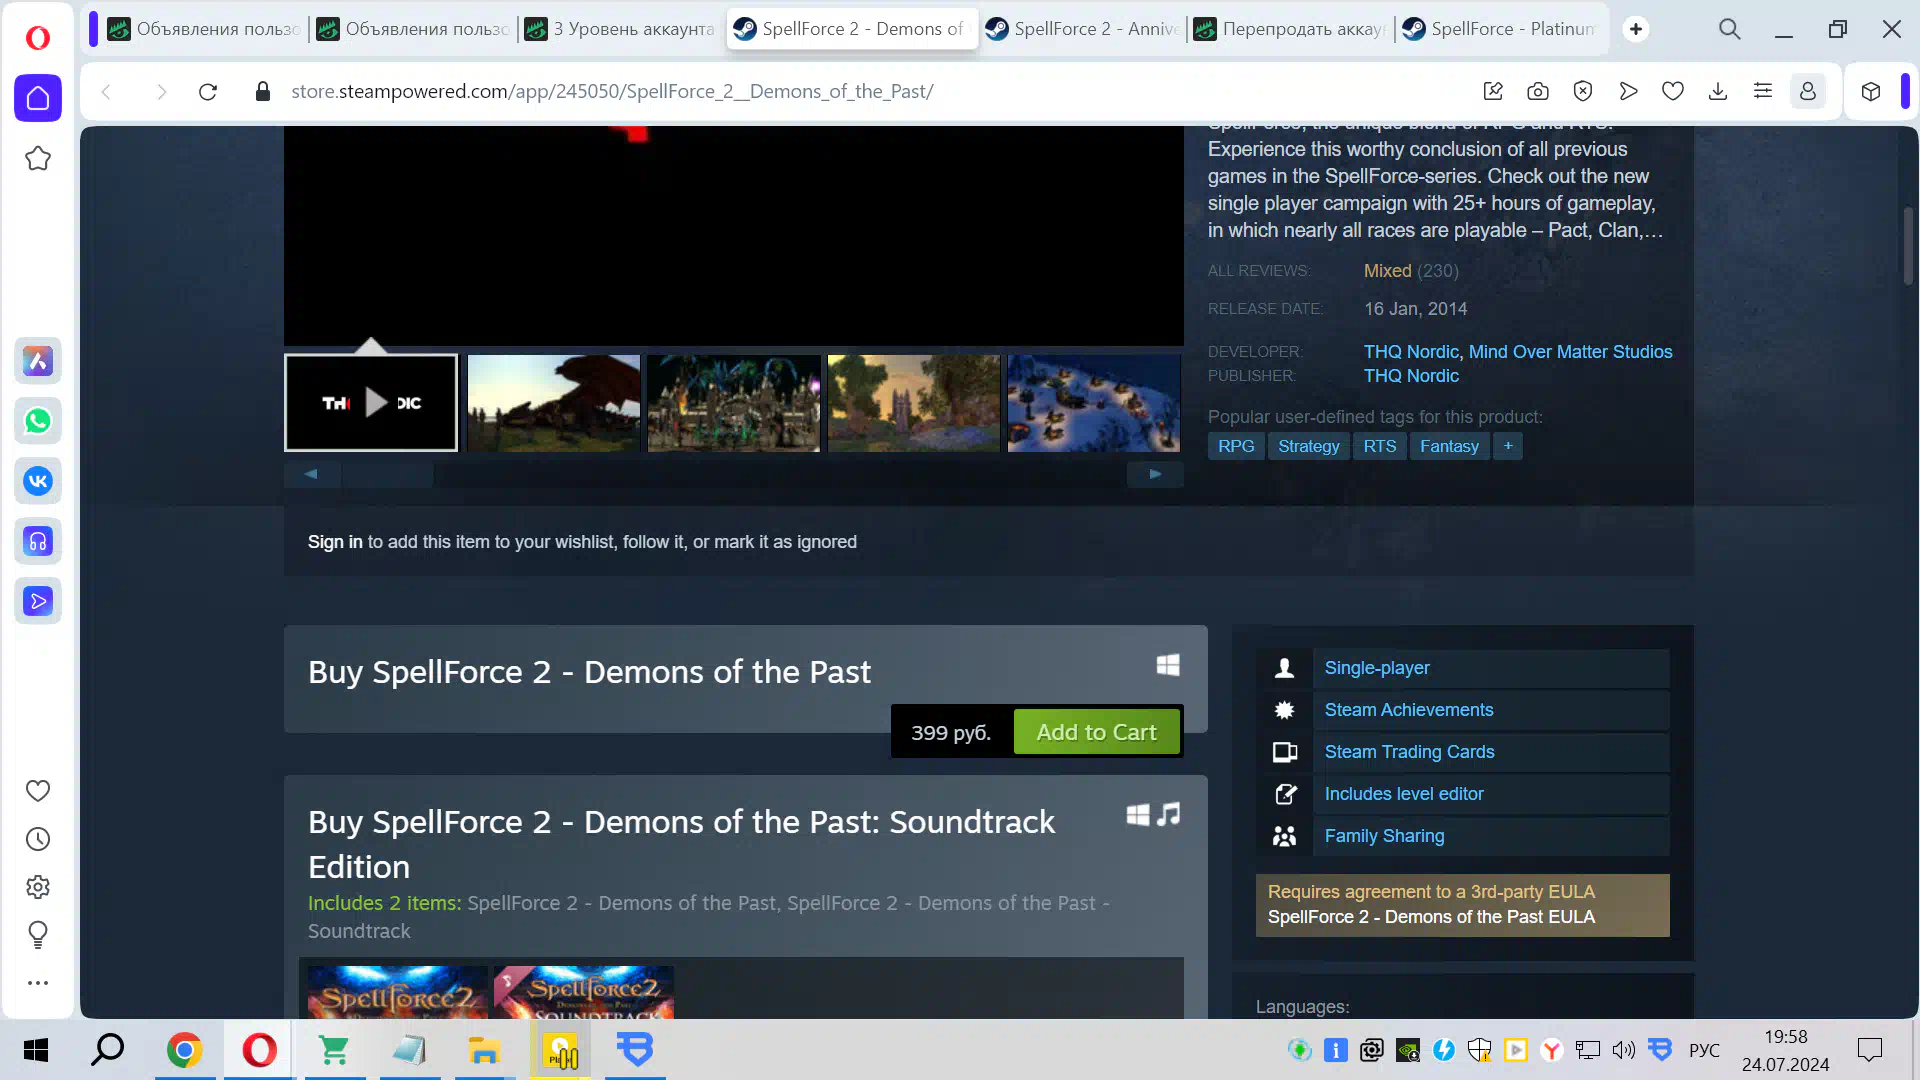Open the RTS tag
This screenshot has height=1080, width=1920.
1379,446
